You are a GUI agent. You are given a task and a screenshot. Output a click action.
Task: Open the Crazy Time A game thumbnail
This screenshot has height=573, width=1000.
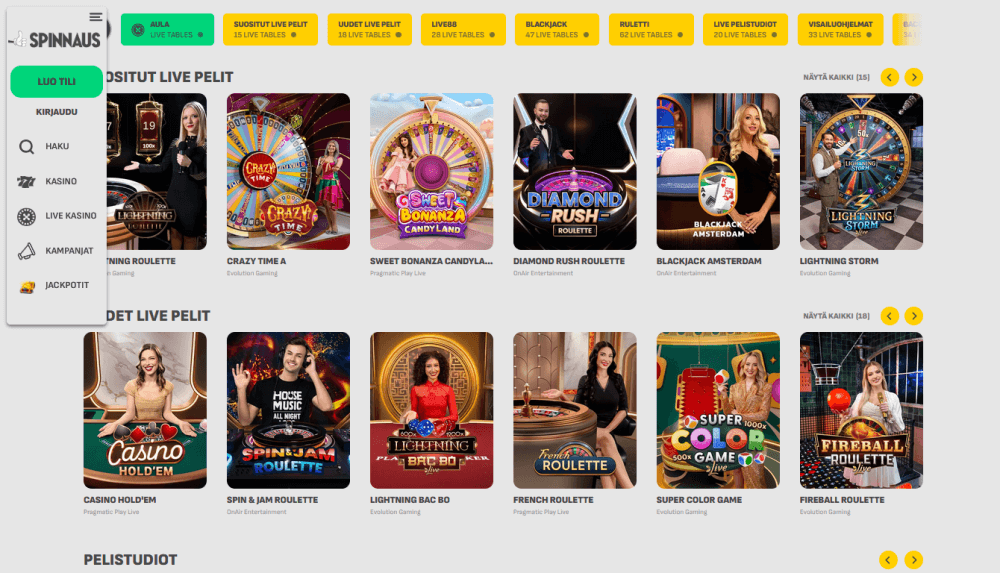click(288, 172)
